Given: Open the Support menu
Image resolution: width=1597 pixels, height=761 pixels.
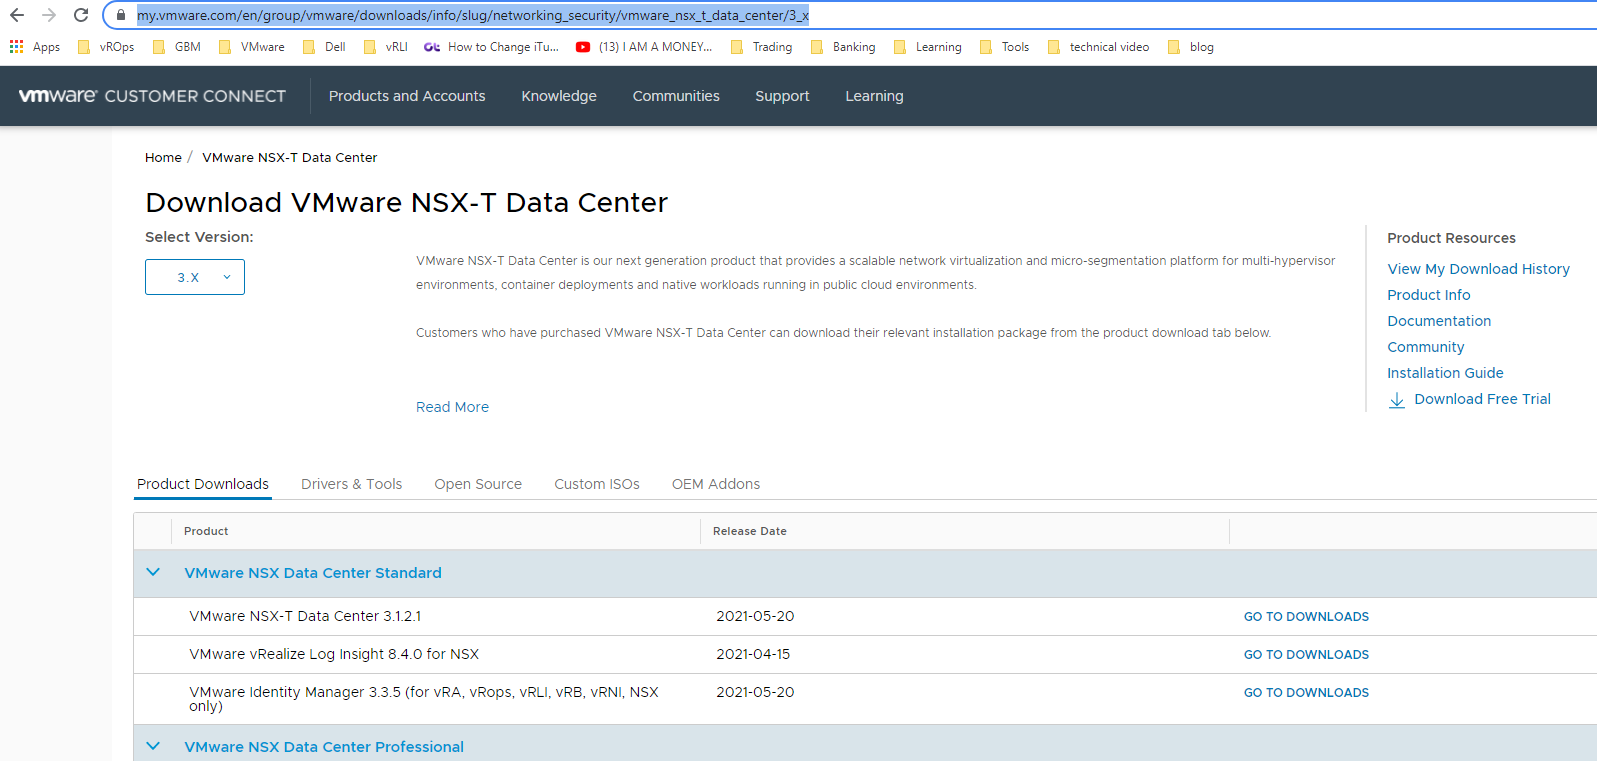Looking at the screenshot, I should tap(782, 96).
